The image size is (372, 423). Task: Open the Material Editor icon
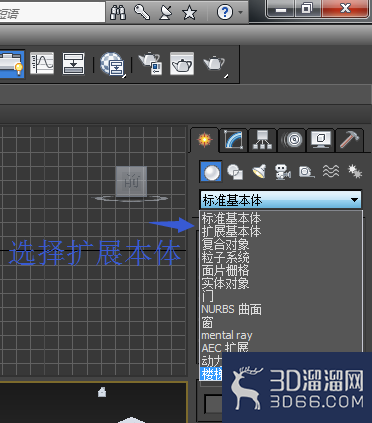113,64
